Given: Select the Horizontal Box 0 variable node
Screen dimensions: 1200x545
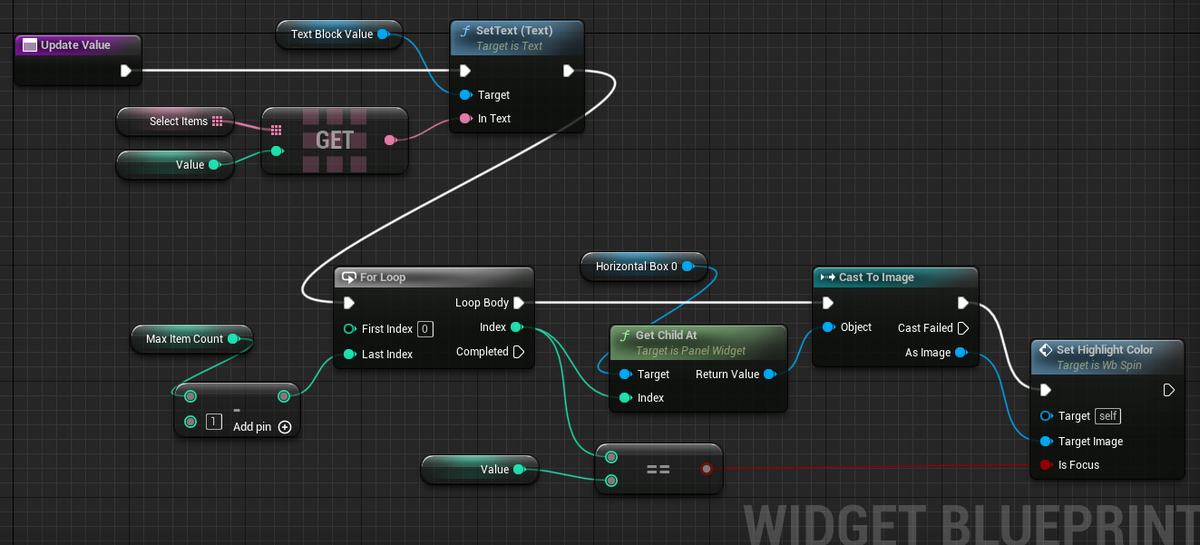Looking at the screenshot, I should 644,267.
